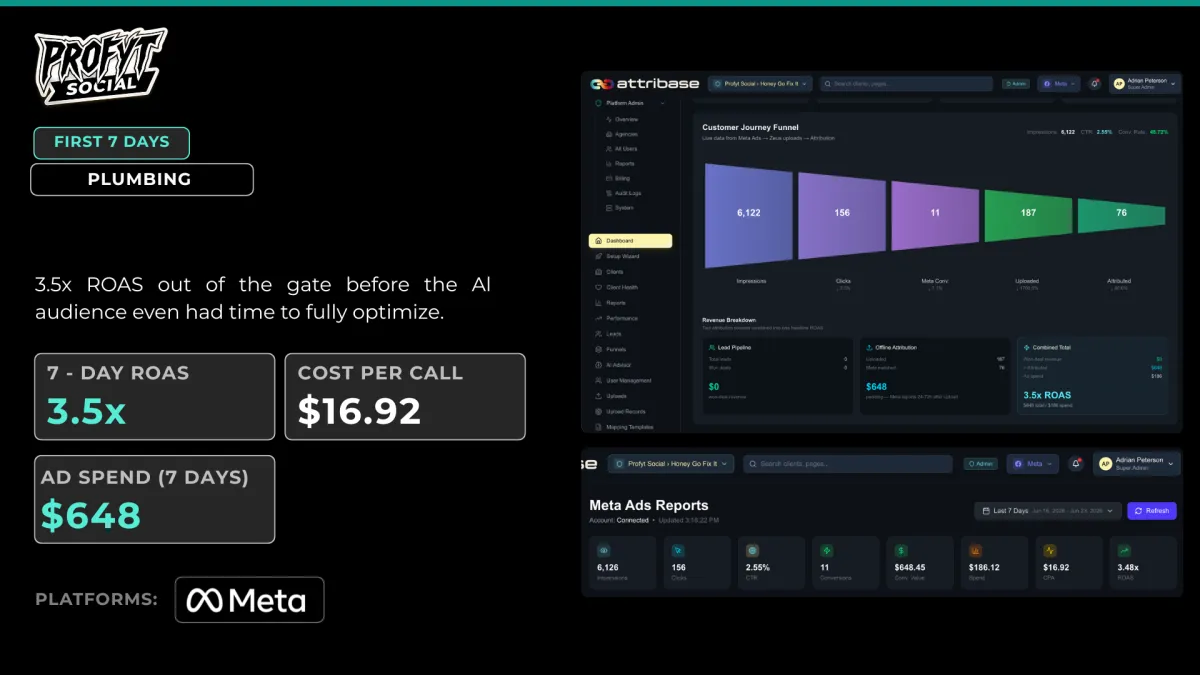The height and width of the screenshot is (675, 1200).
Task: Click the Offline Attribution upload icon
Action: [868, 347]
